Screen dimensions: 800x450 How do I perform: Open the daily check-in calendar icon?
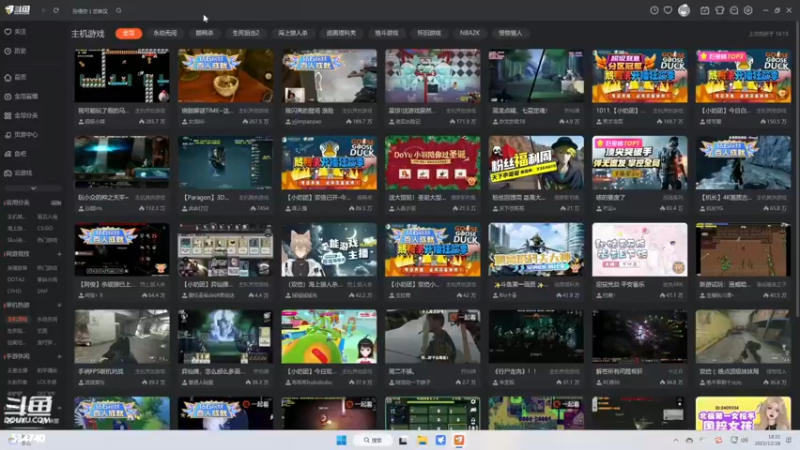point(705,10)
